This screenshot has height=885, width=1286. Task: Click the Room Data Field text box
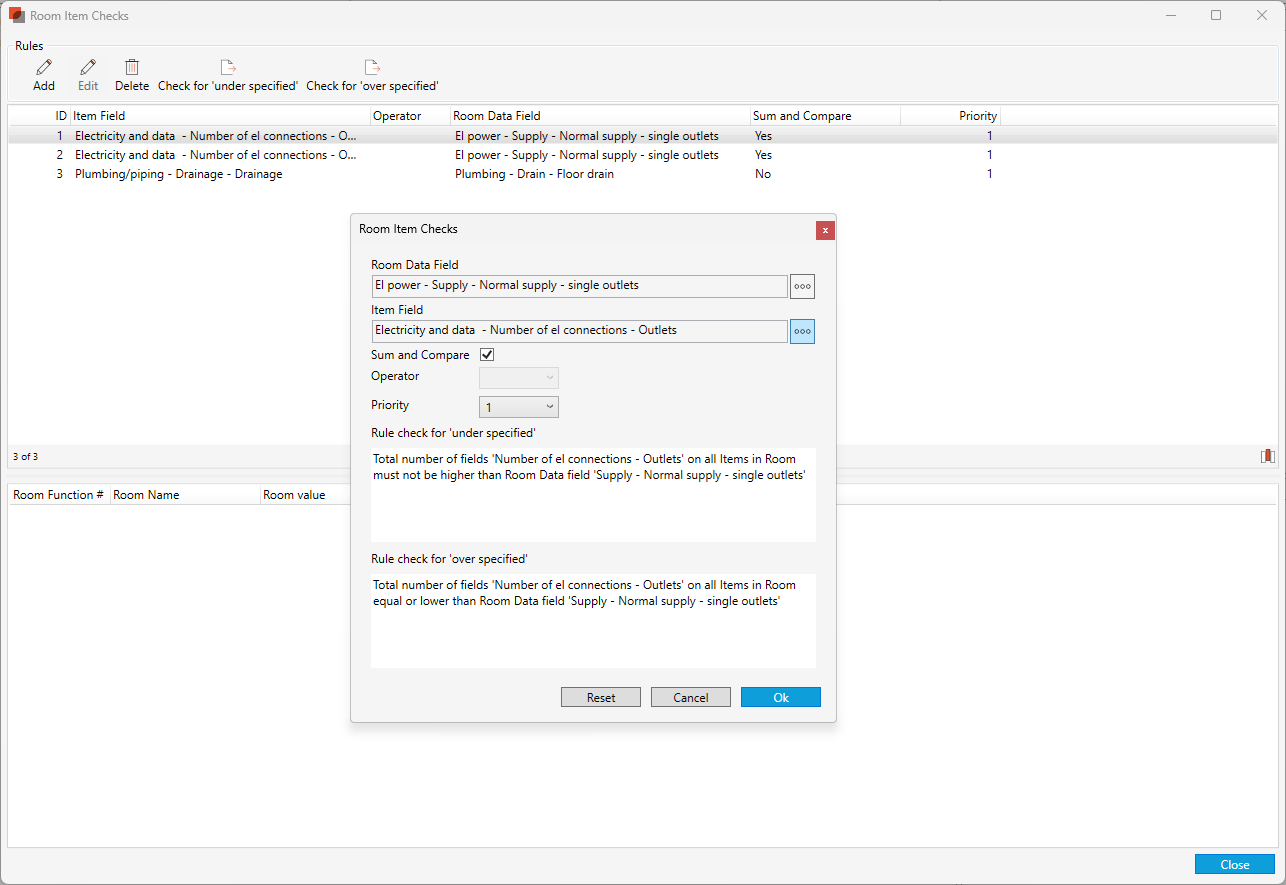click(579, 286)
